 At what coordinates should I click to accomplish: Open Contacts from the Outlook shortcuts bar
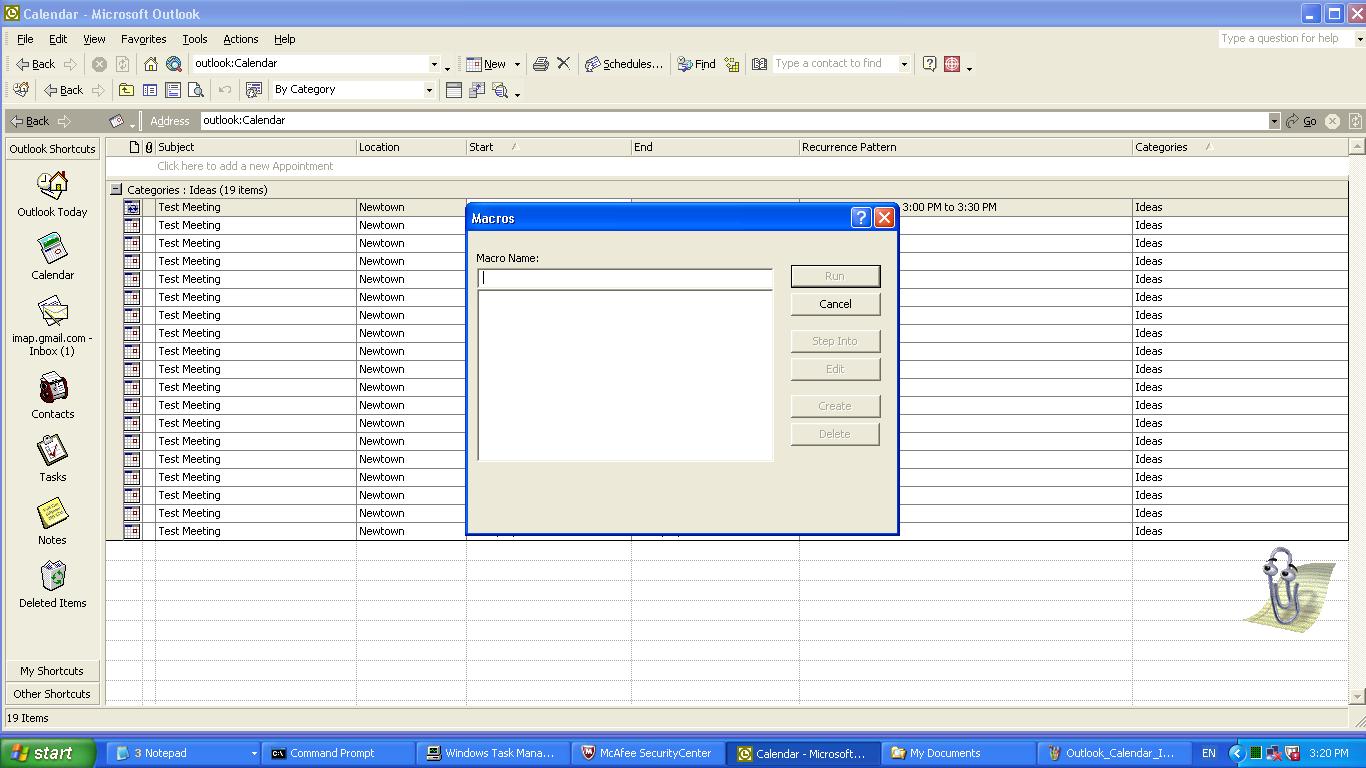coord(52,395)
